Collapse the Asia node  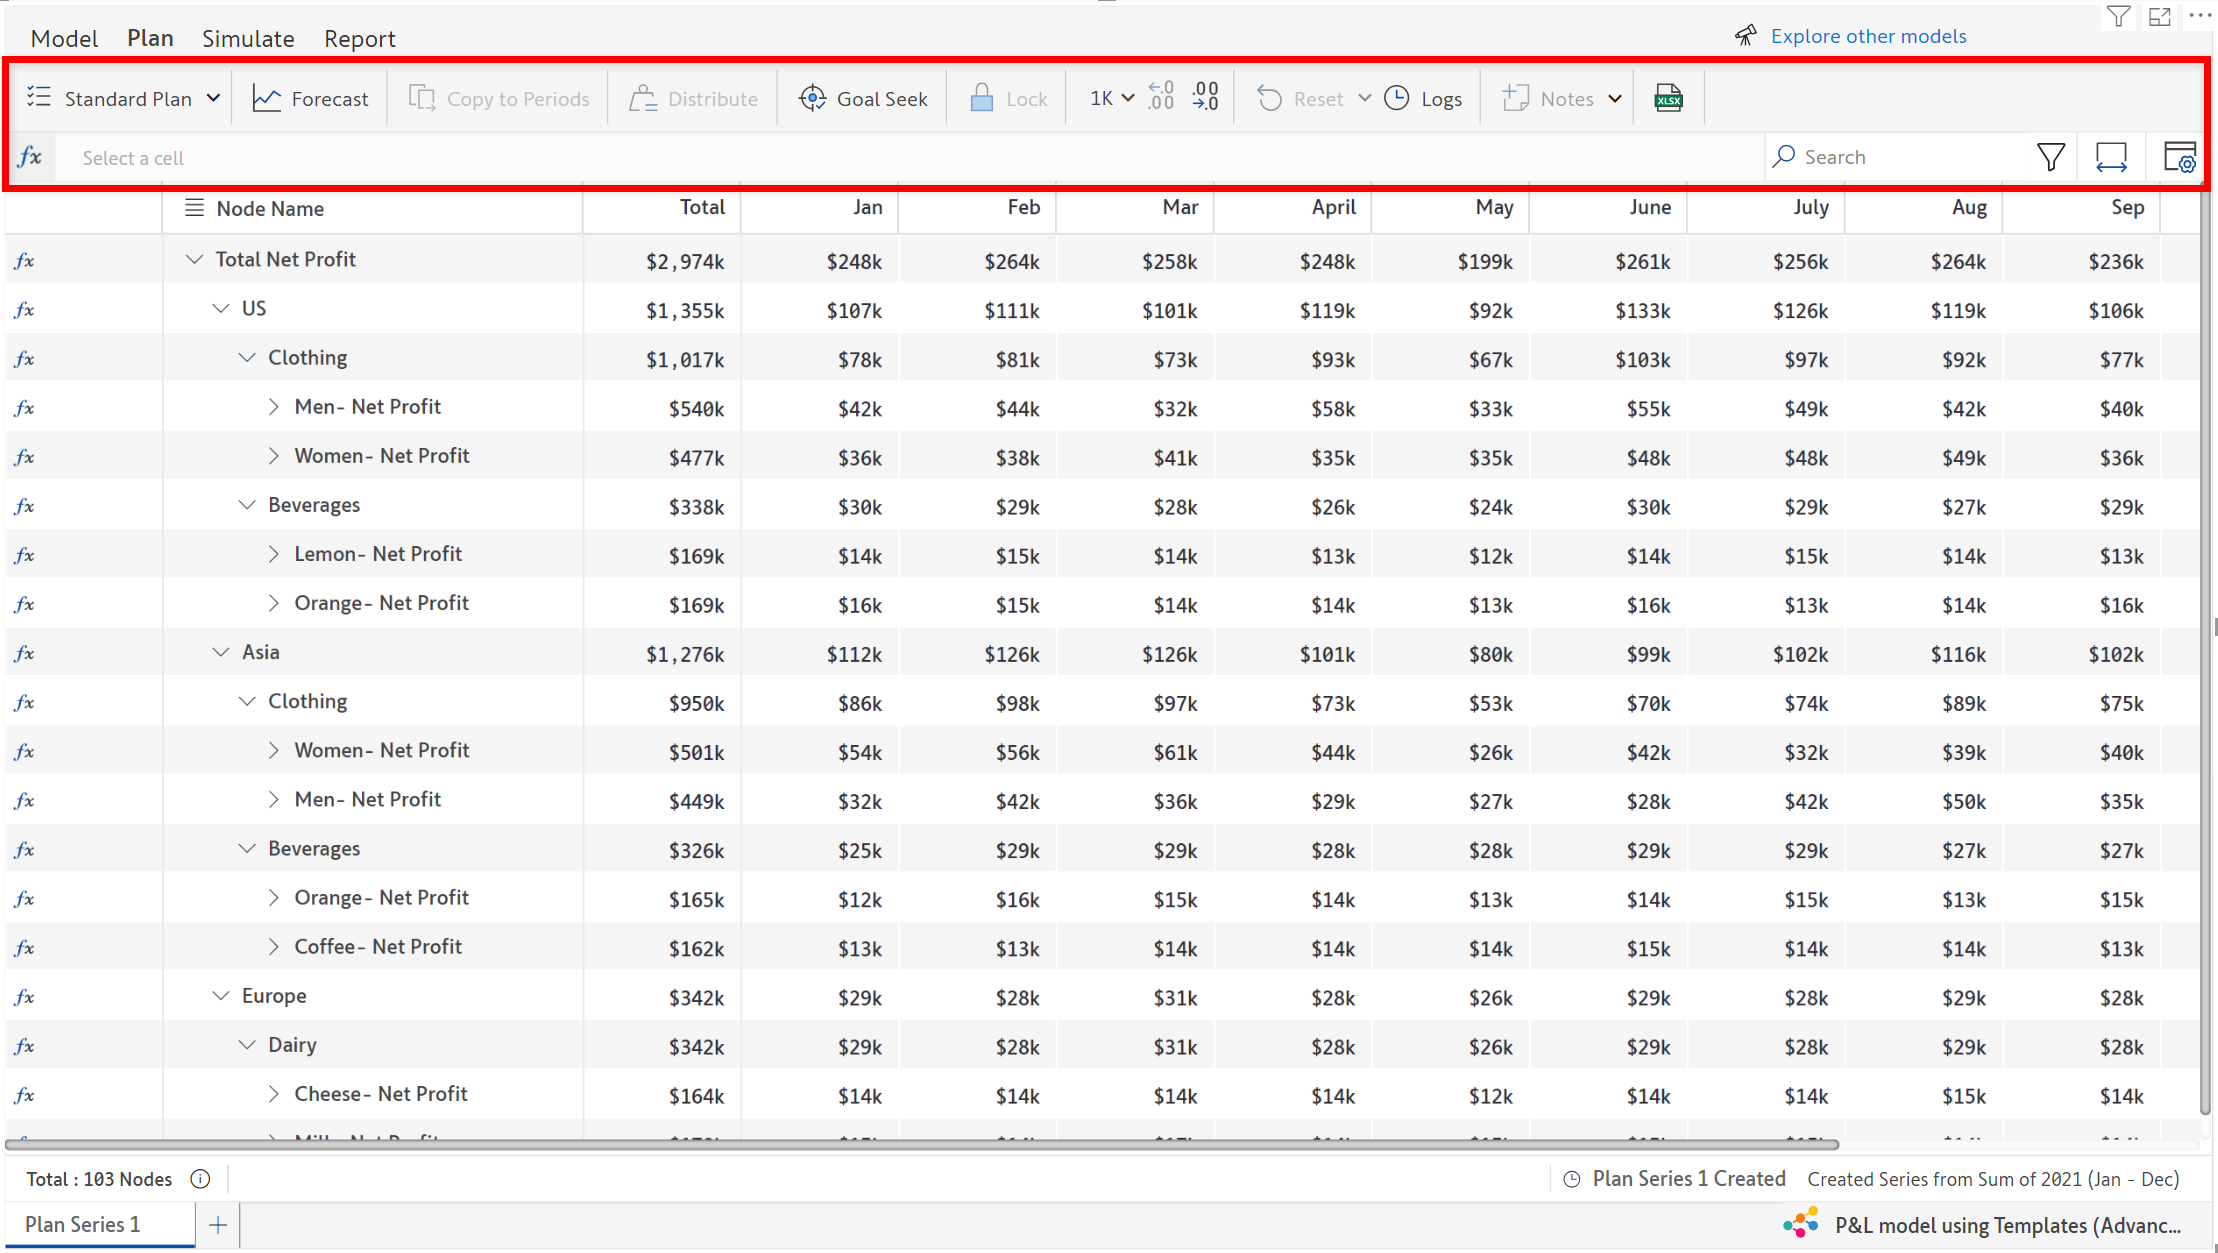click(221, 652)
